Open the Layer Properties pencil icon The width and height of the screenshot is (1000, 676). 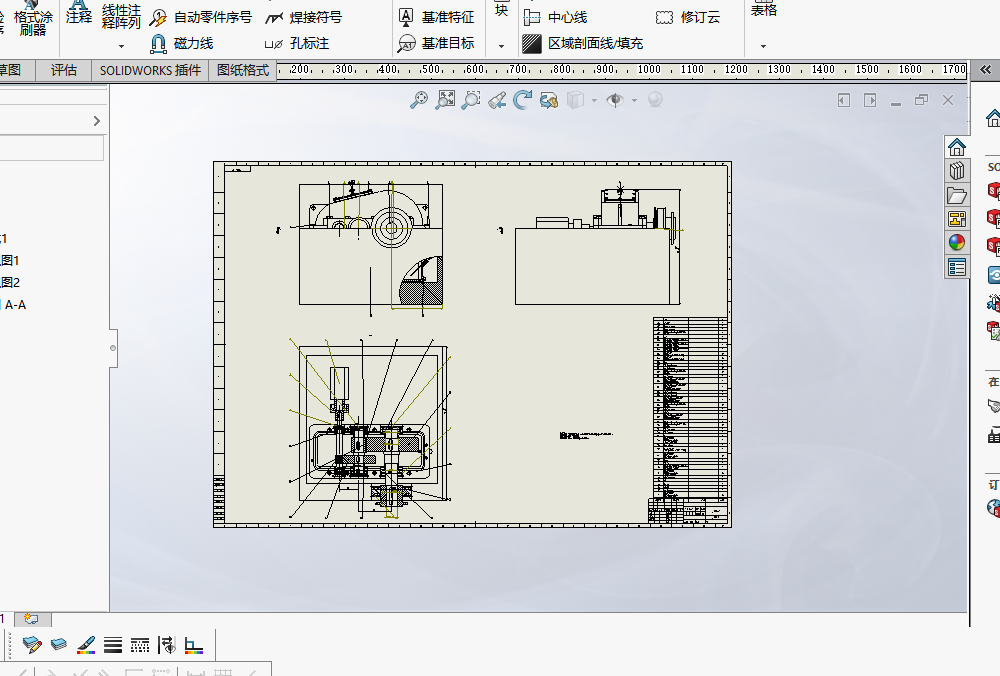(32, 645)
